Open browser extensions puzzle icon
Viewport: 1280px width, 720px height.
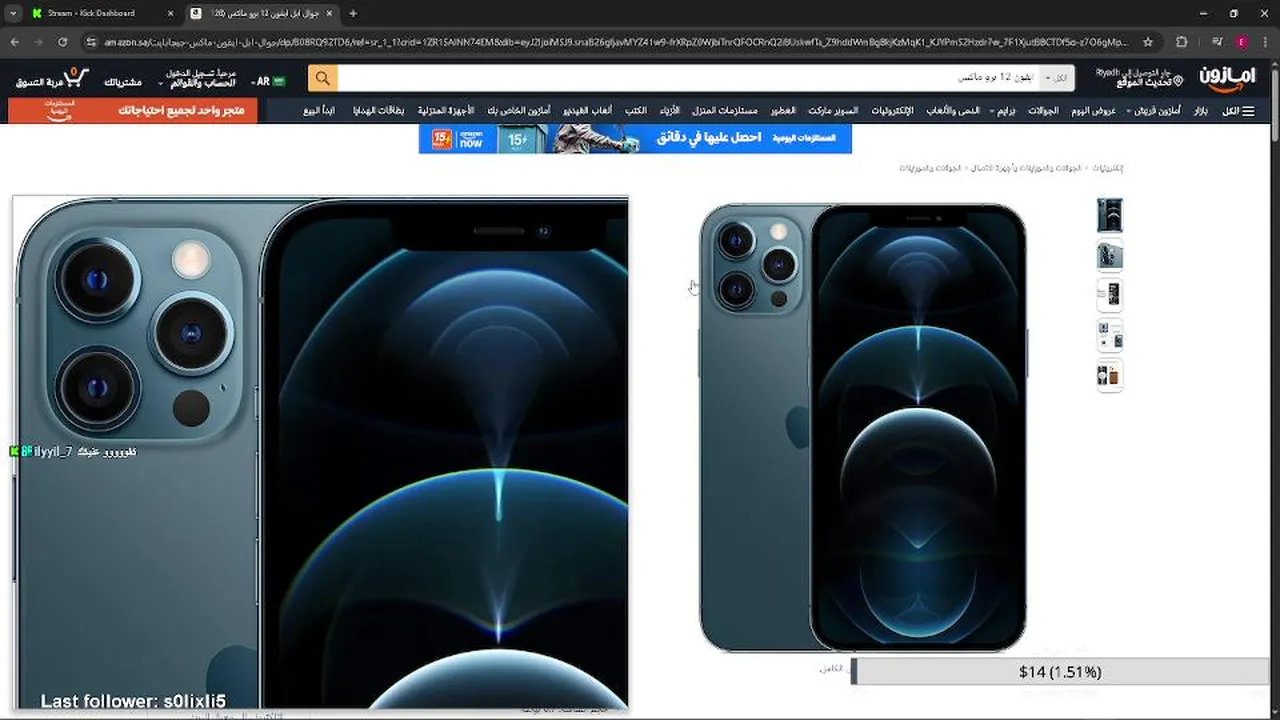(x=1181, y=42)
